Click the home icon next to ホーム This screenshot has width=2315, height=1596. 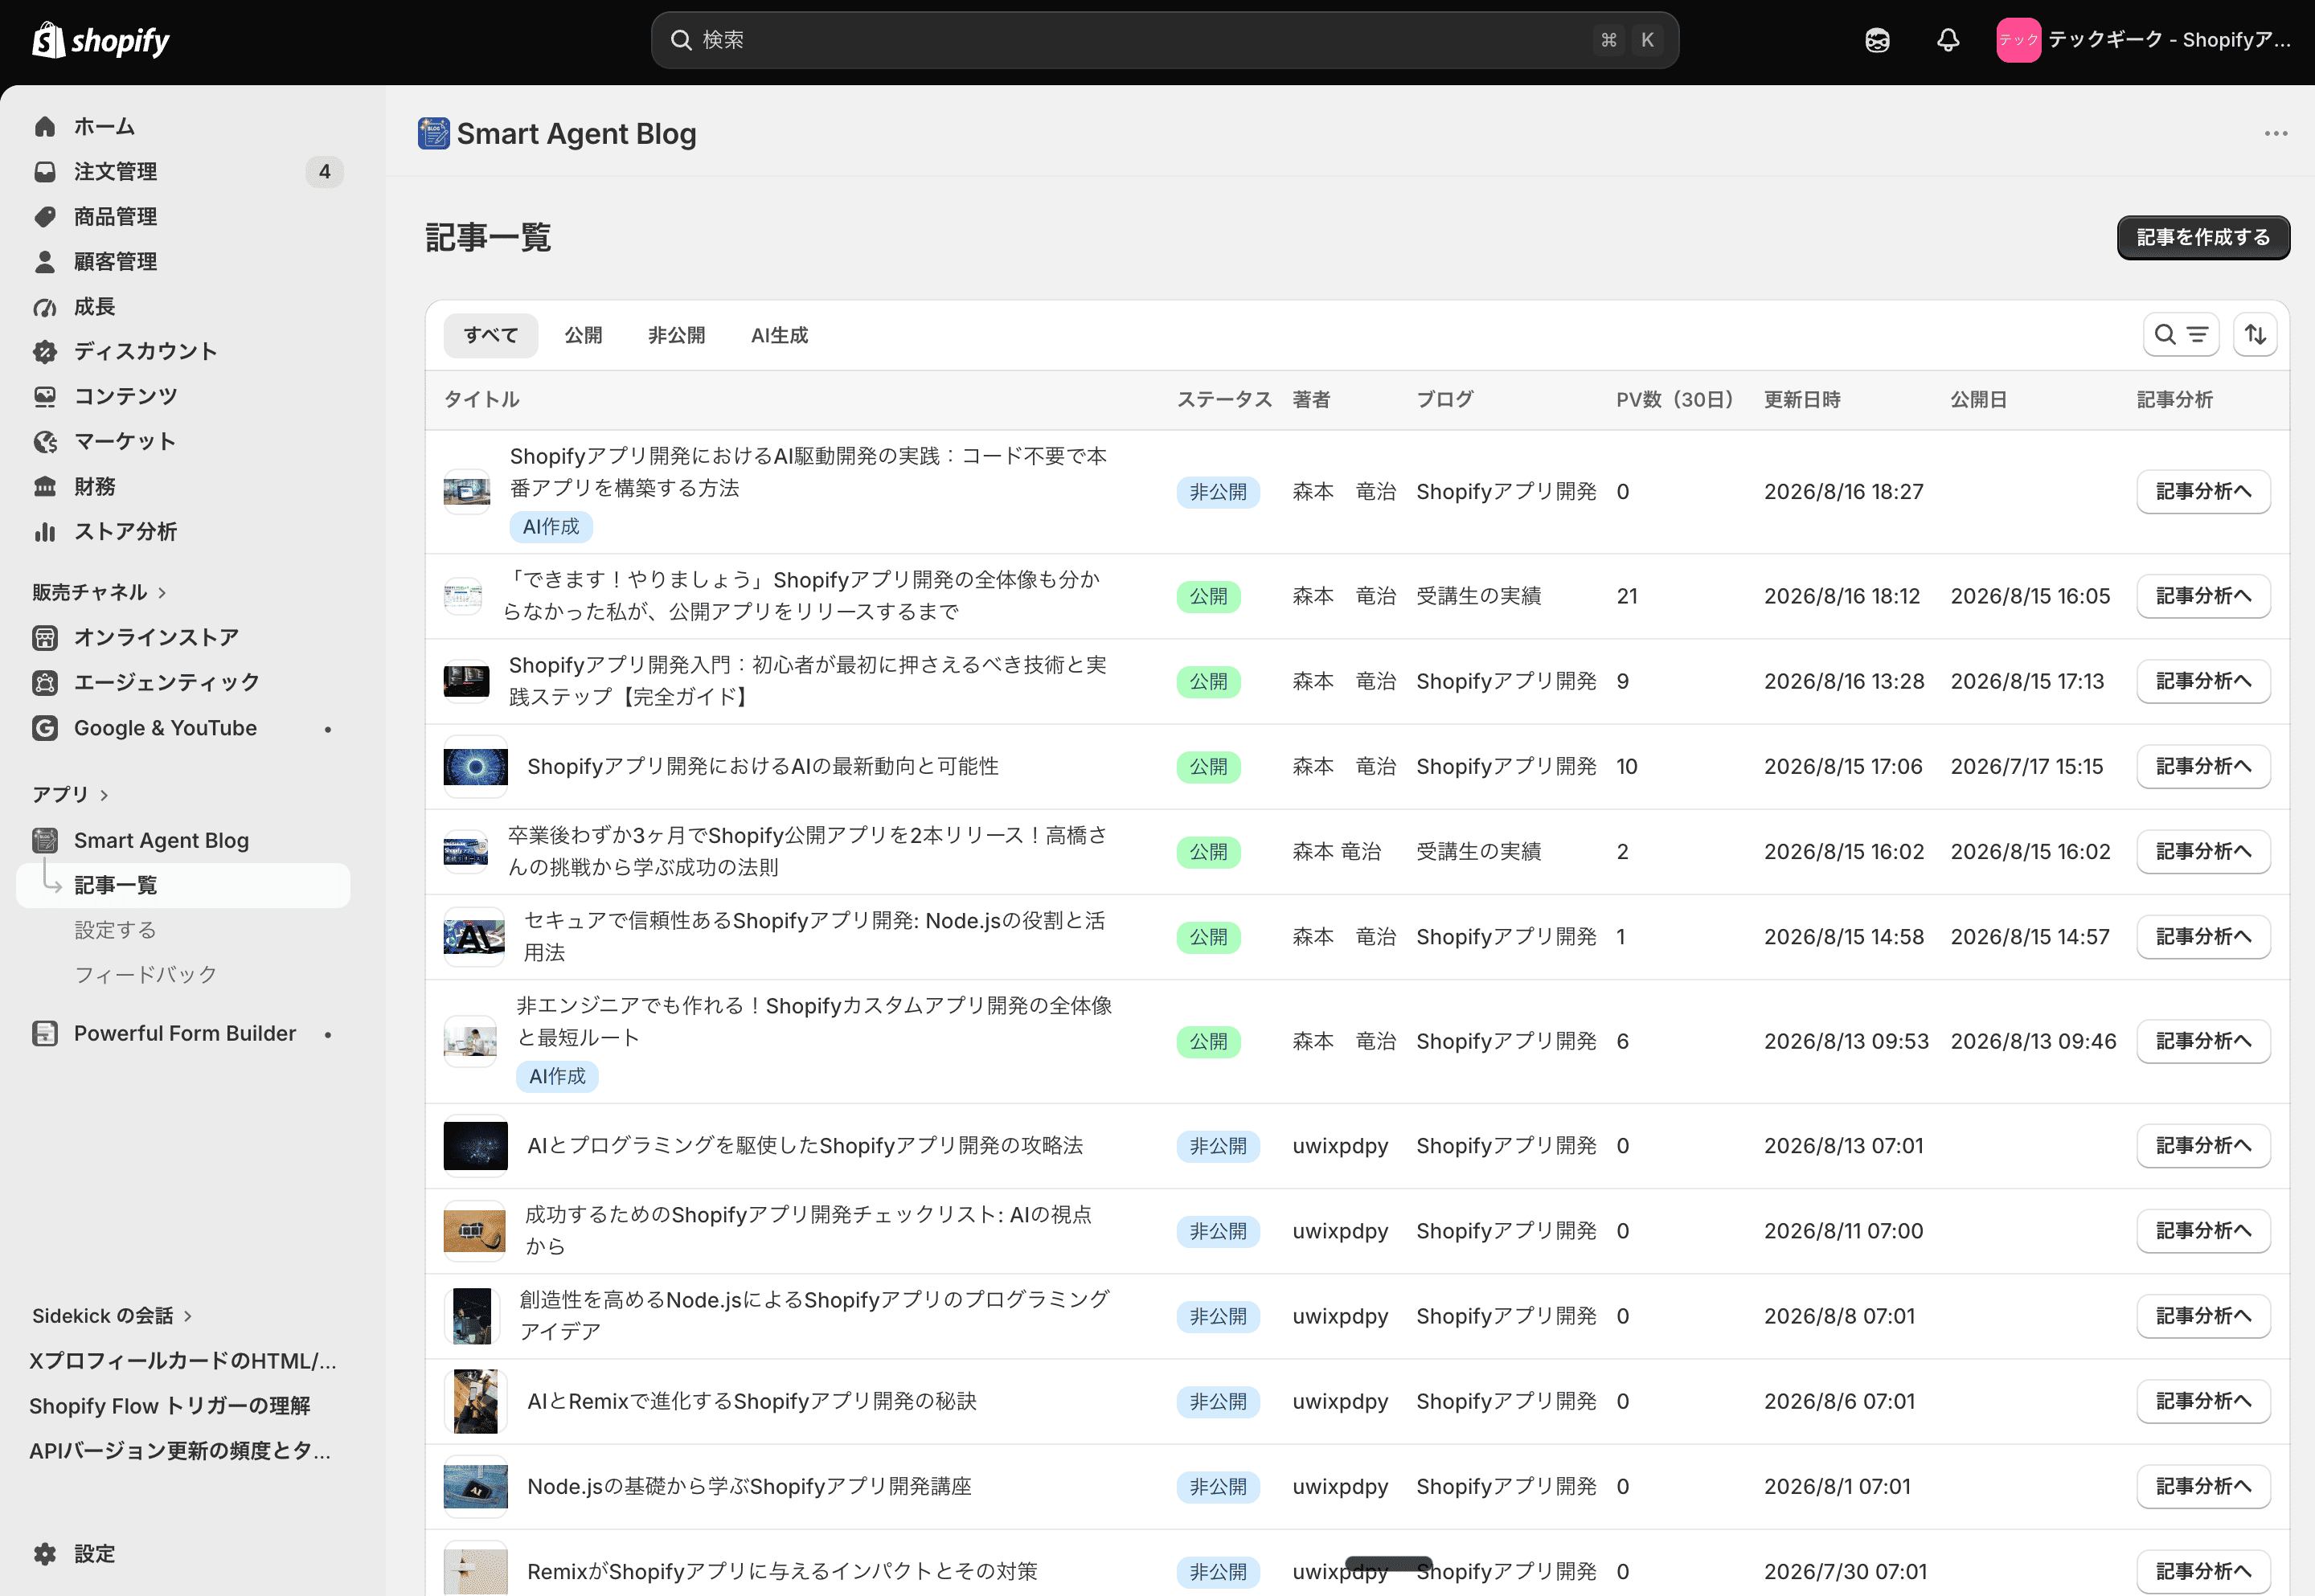click(45, 126)
